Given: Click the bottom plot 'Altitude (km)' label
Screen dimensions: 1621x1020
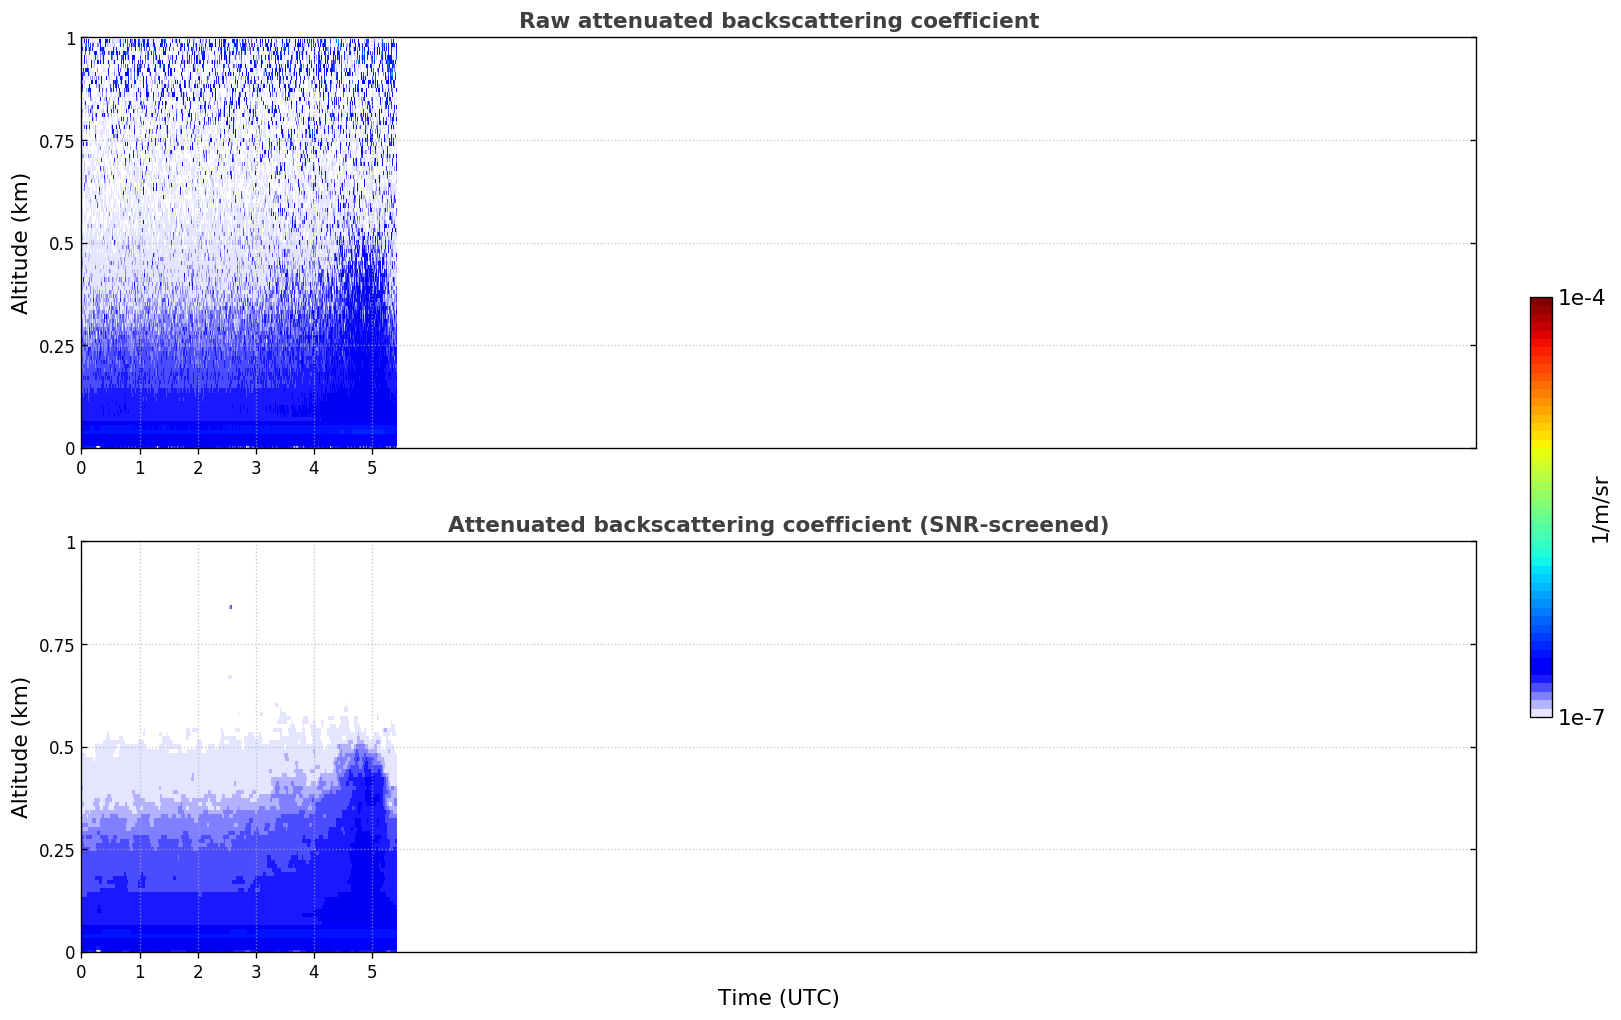Looking at the screenshot, I should 21,747.
